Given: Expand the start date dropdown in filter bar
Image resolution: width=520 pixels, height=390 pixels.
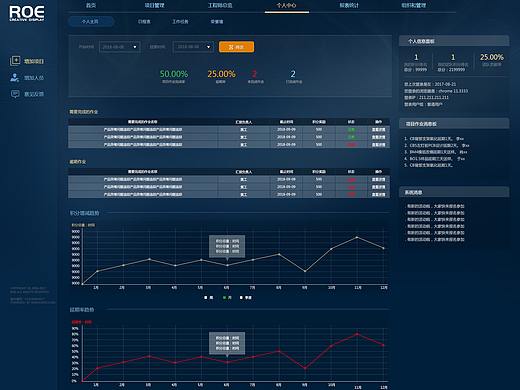Looking at the screenshot, I should [120, 47].
